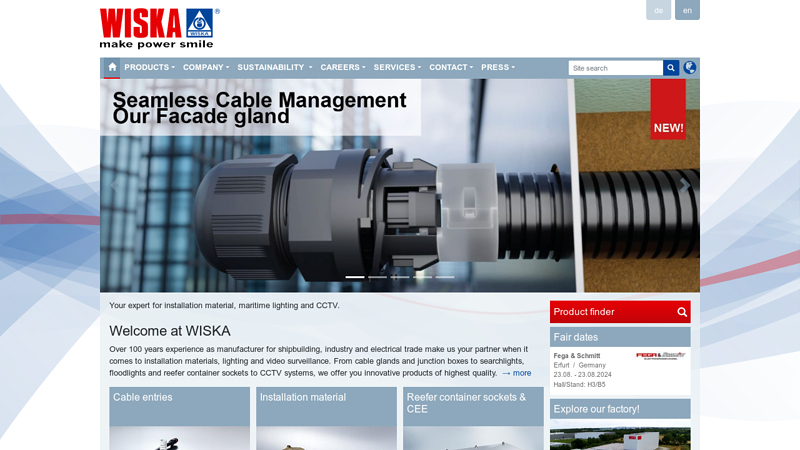Image resolution: width=800 pixels, height=450 pixels.
Task: Select the first carousel slide indicator
Action: [x=355, y=277]
